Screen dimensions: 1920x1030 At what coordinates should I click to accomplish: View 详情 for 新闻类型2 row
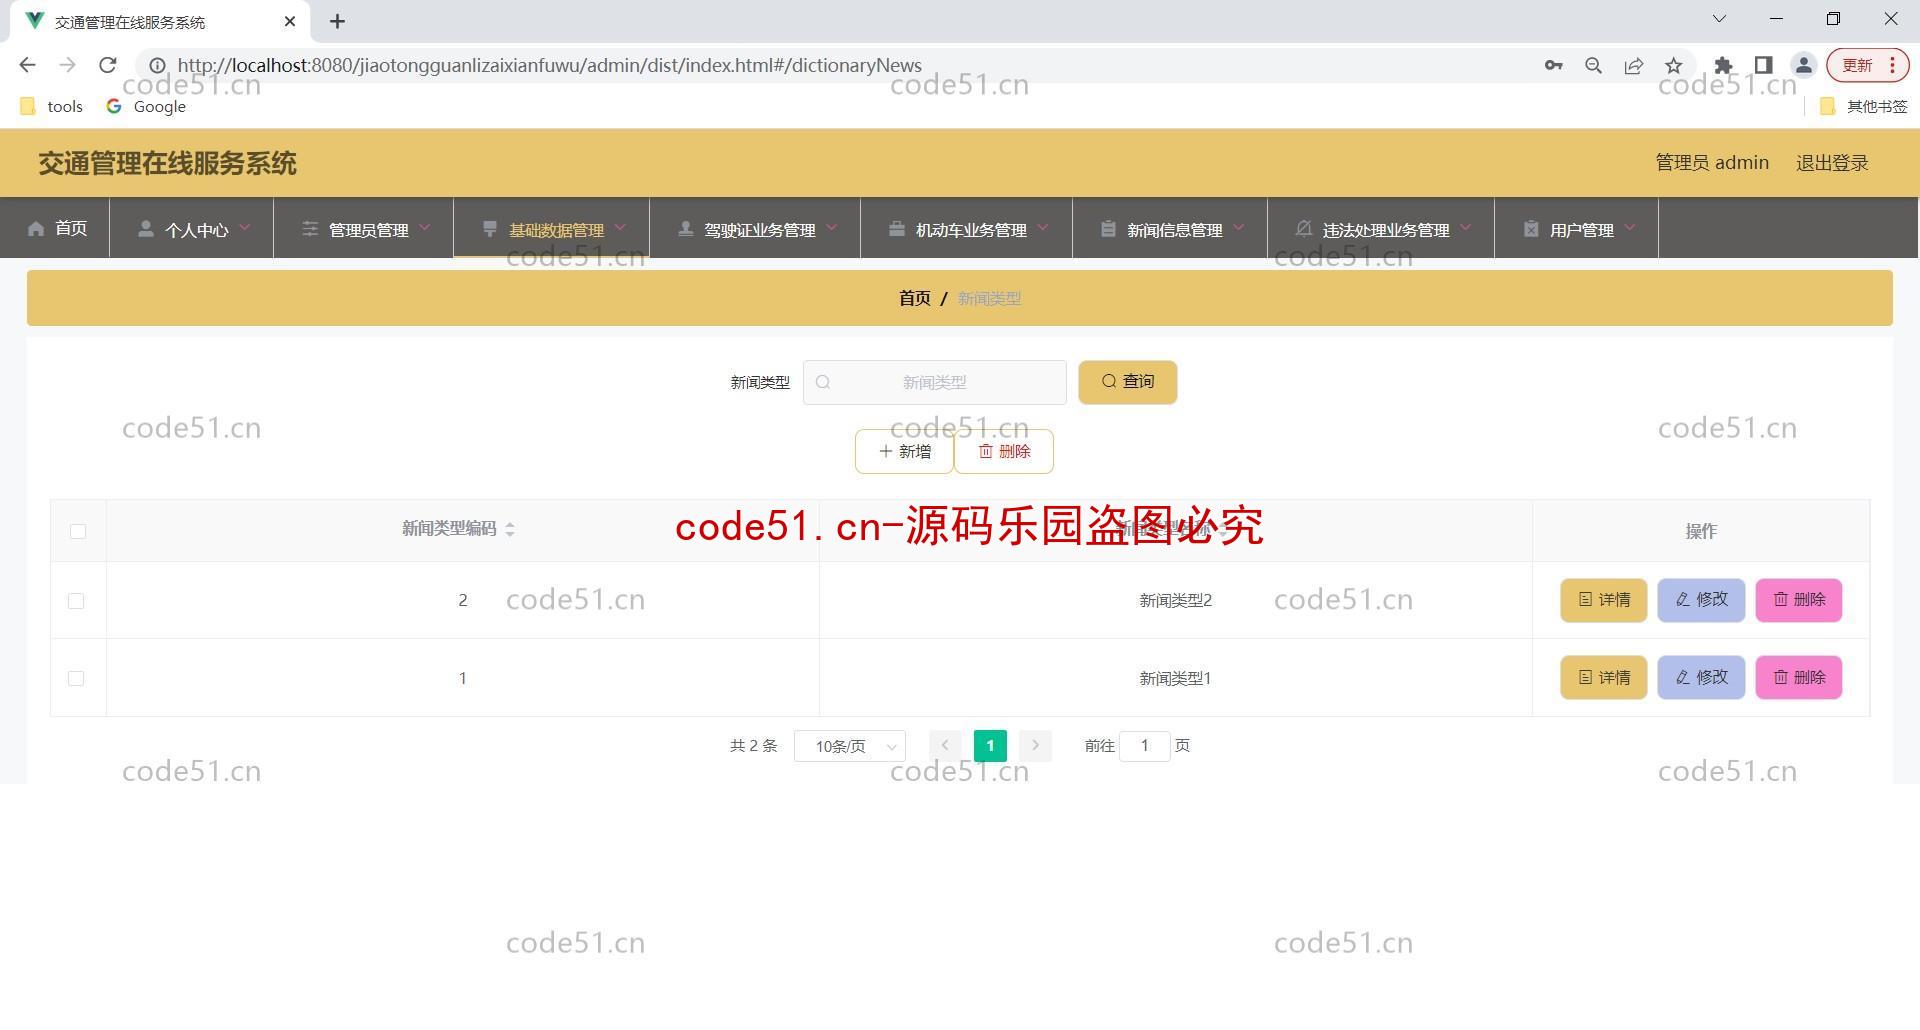(1603, 600)
